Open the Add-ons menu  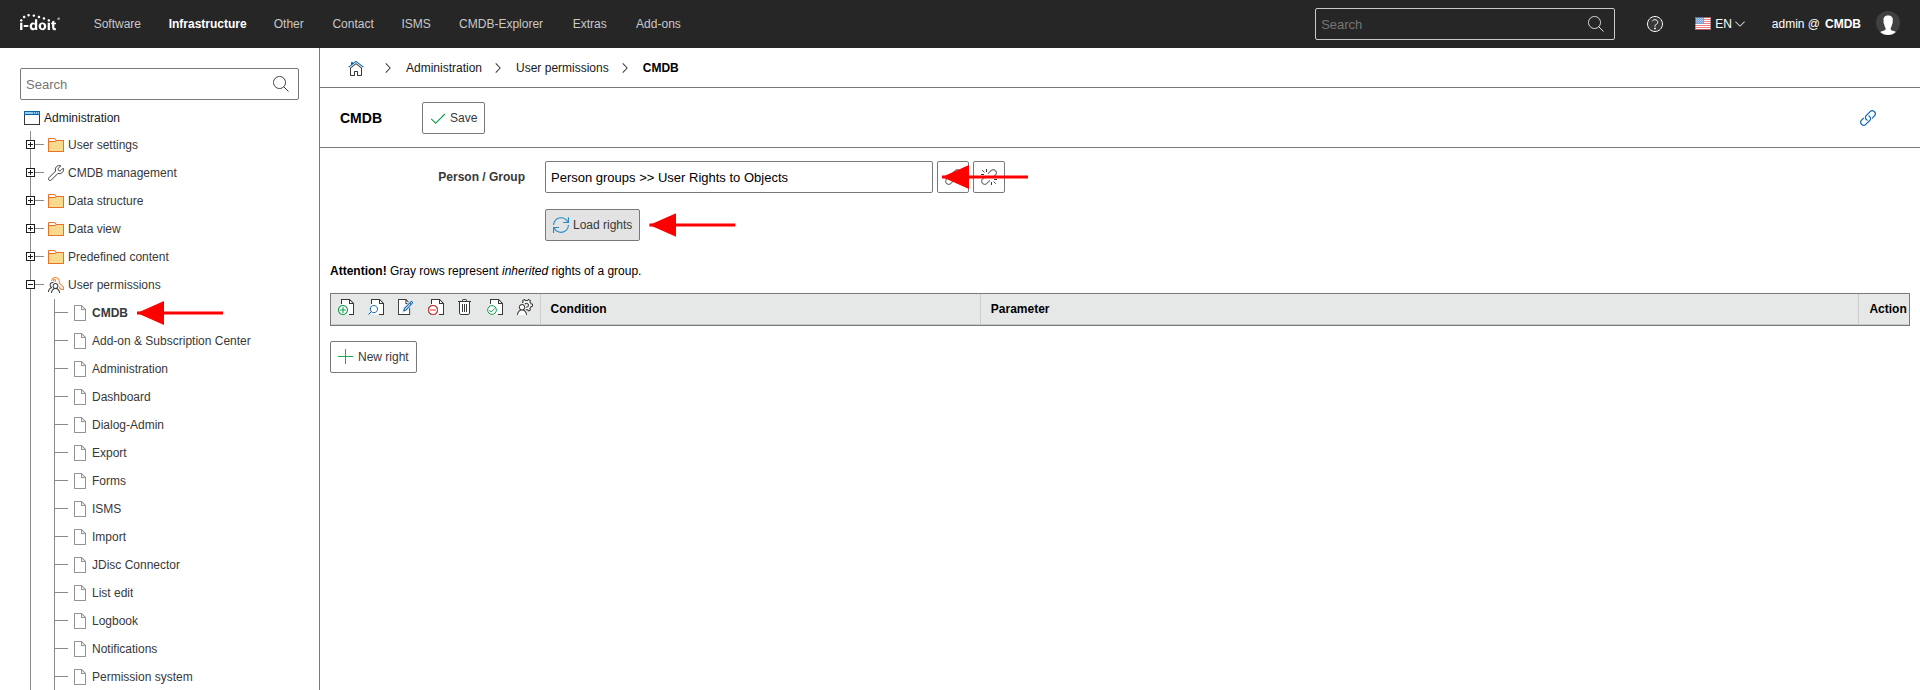click(x=658, y=24)
